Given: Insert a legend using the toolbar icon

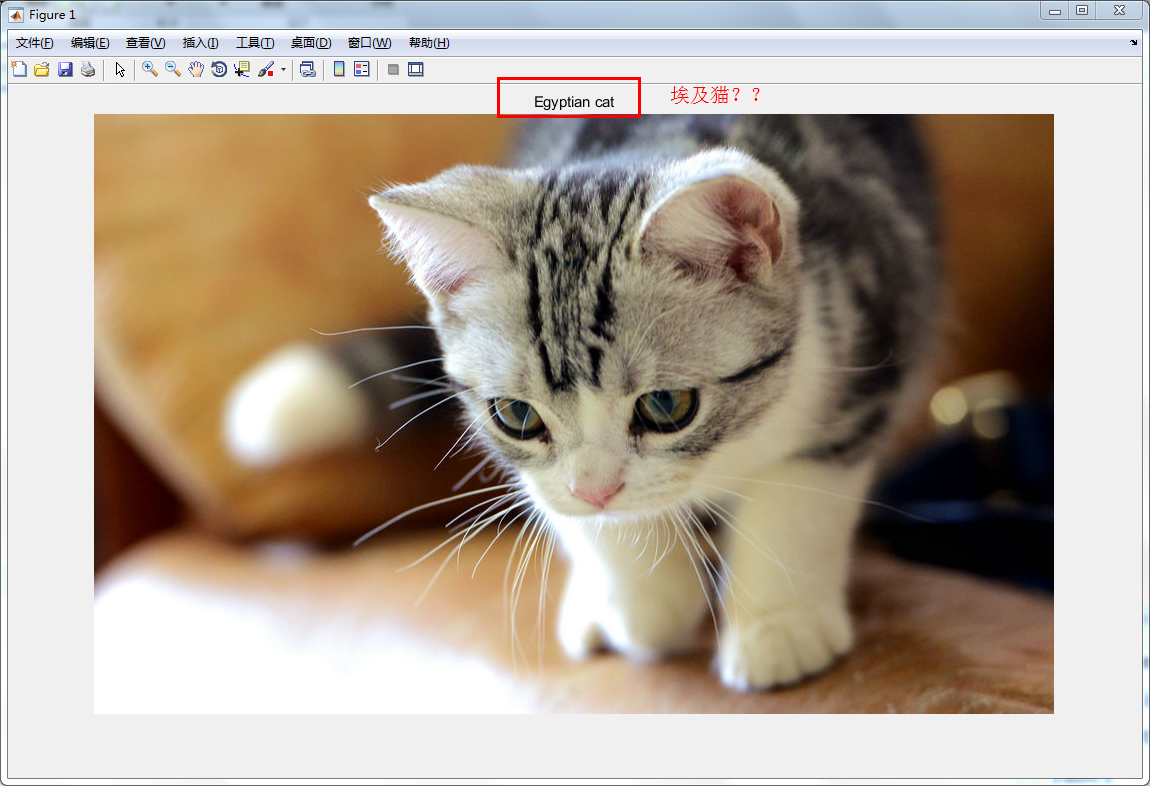Looking at the screenshot, I should pos(362,69).
